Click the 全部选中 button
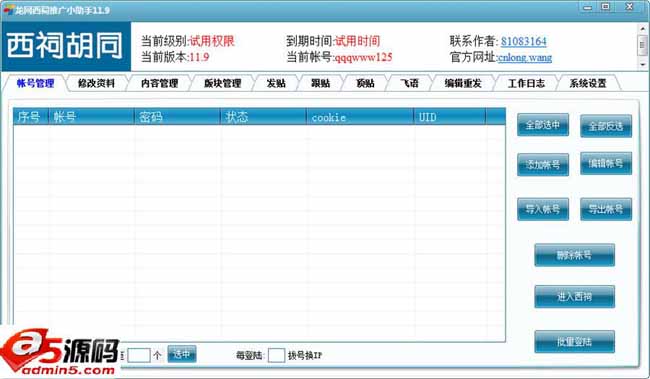 point(543,125)
